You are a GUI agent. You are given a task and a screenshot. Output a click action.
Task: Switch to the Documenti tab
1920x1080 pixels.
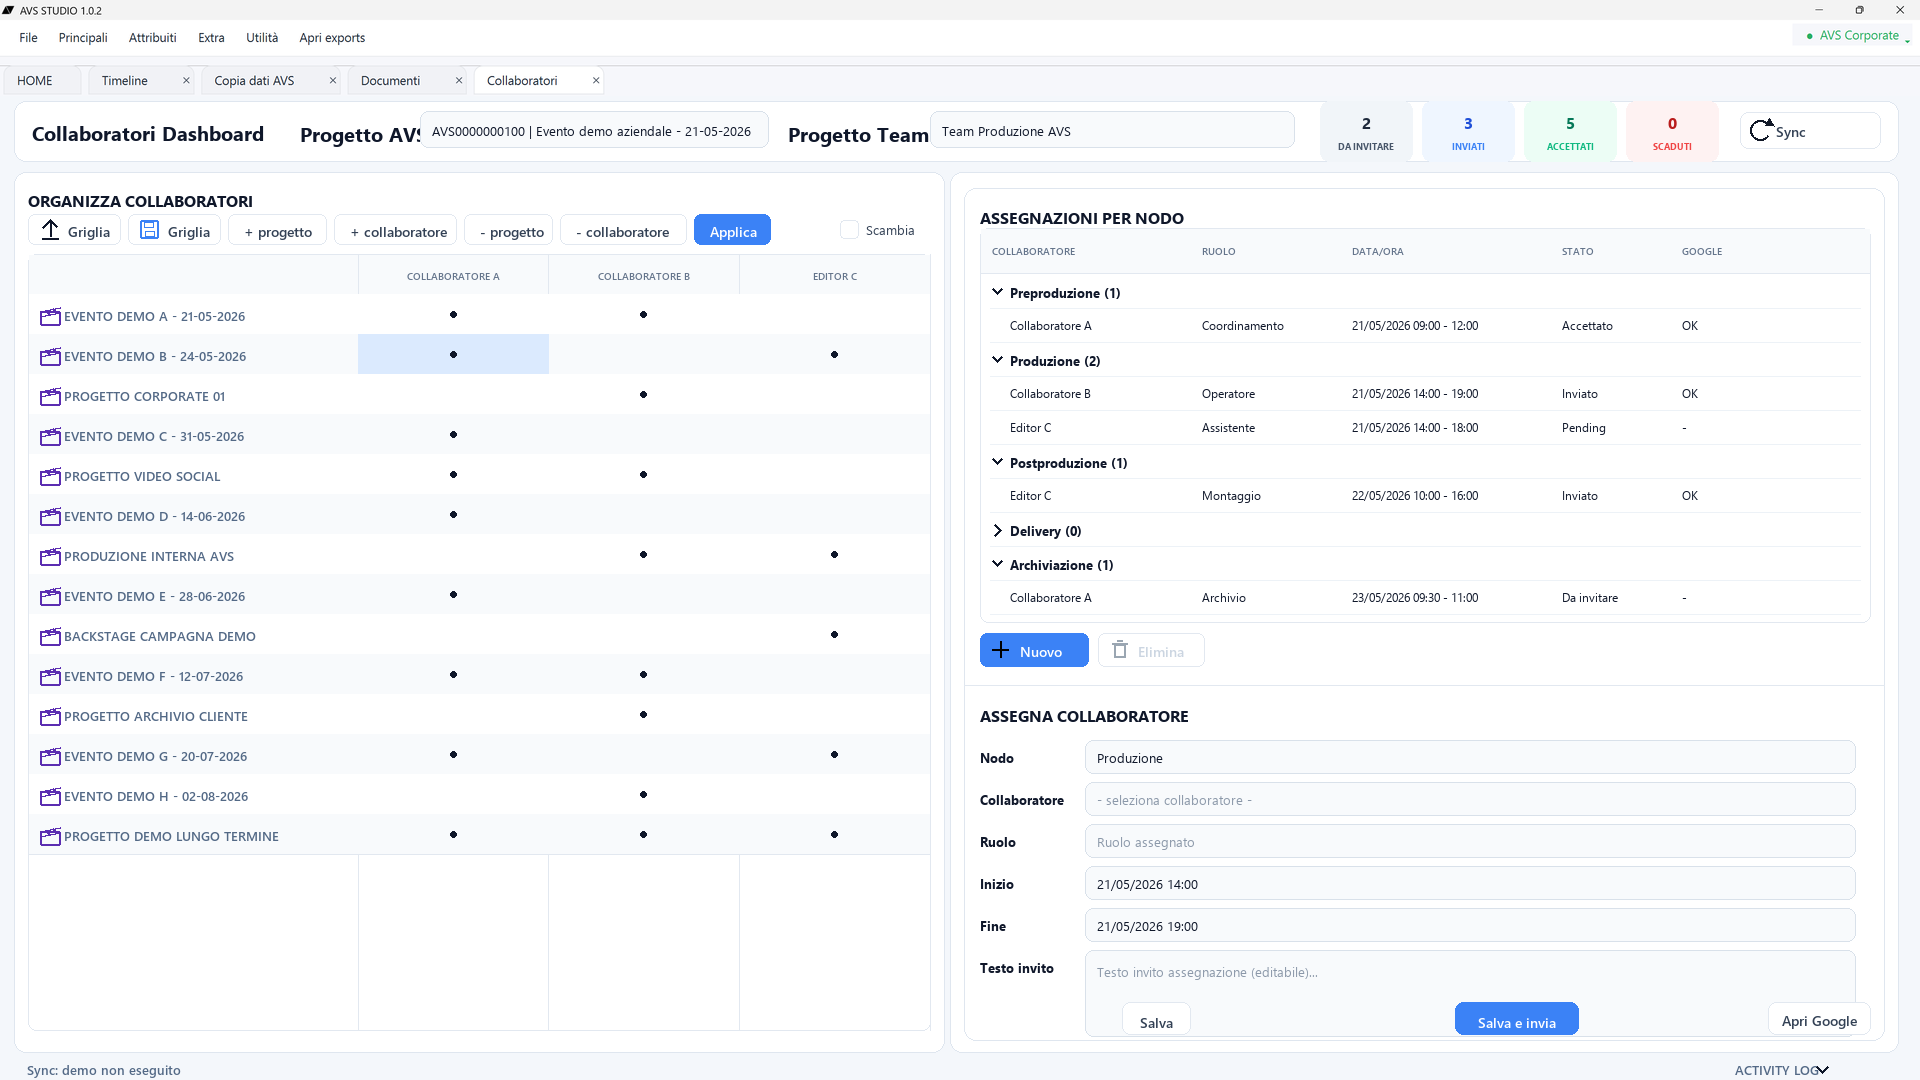coord(391,81)
